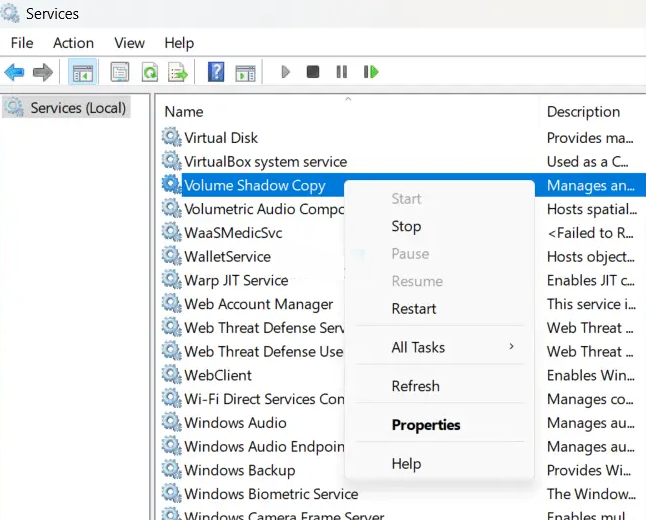Click the Description column header

[583, 112]
